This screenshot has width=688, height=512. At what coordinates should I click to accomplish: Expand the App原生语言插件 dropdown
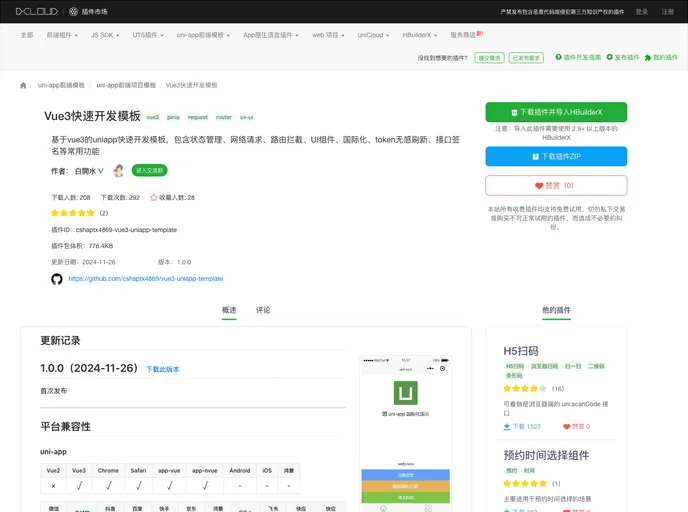[271, 35]
